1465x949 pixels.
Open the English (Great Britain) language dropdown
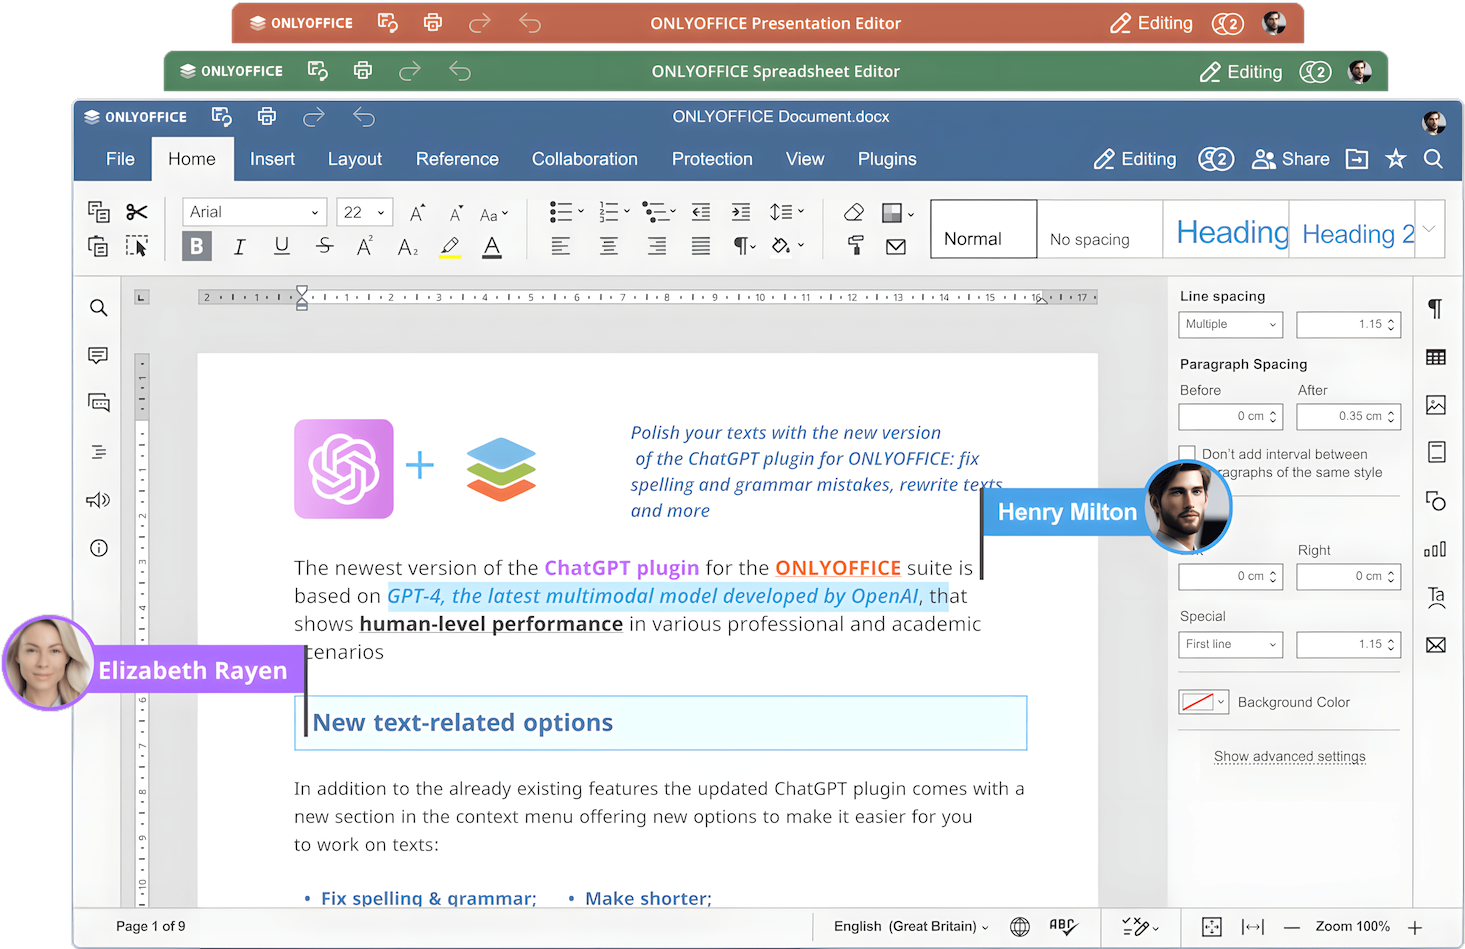911,927
